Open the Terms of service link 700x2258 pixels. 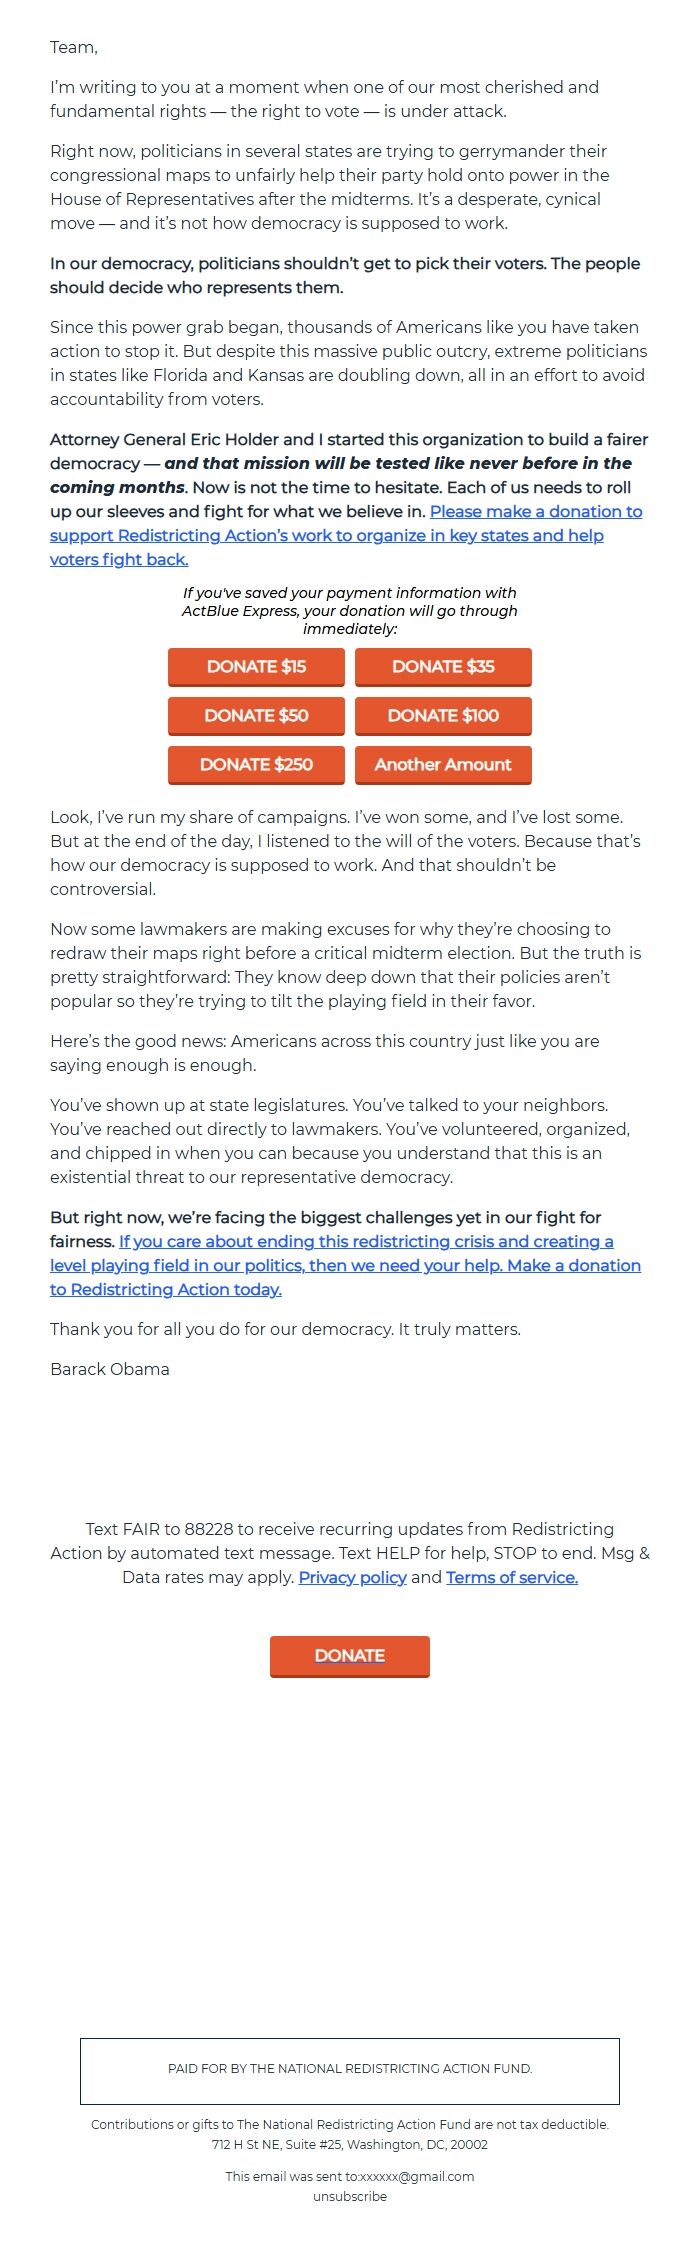click(x=511, y=1577)
